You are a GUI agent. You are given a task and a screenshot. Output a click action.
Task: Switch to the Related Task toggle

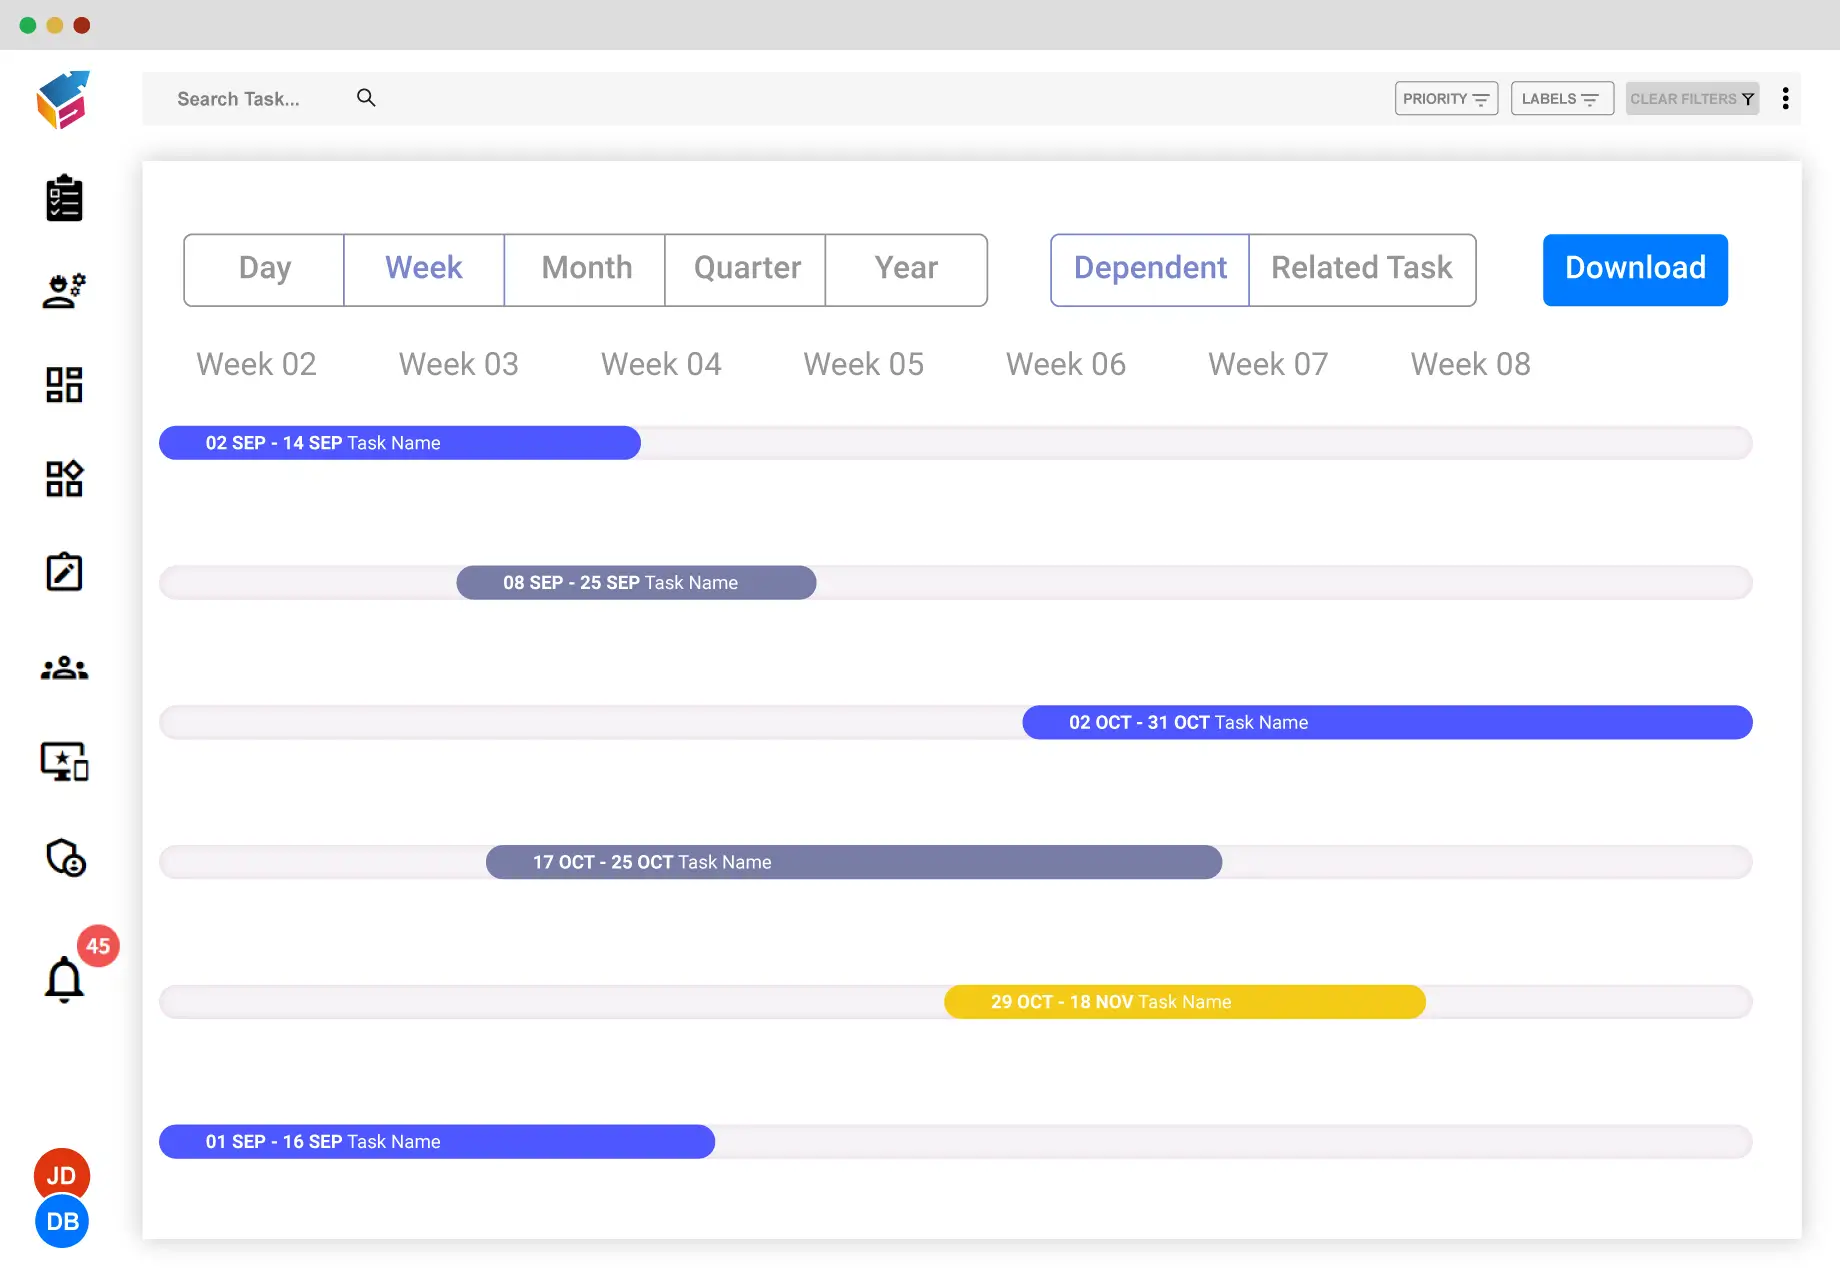click(x=1361, y=269)
